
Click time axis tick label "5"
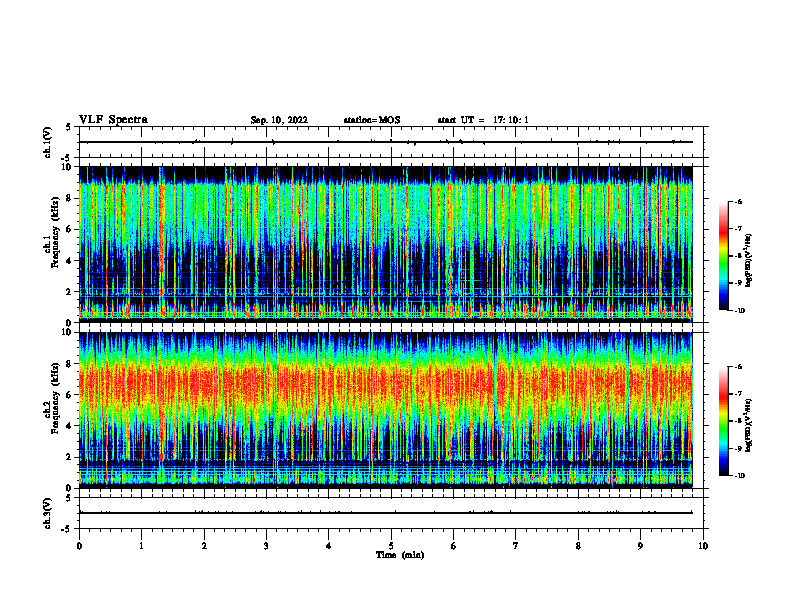tap(391, 546)
